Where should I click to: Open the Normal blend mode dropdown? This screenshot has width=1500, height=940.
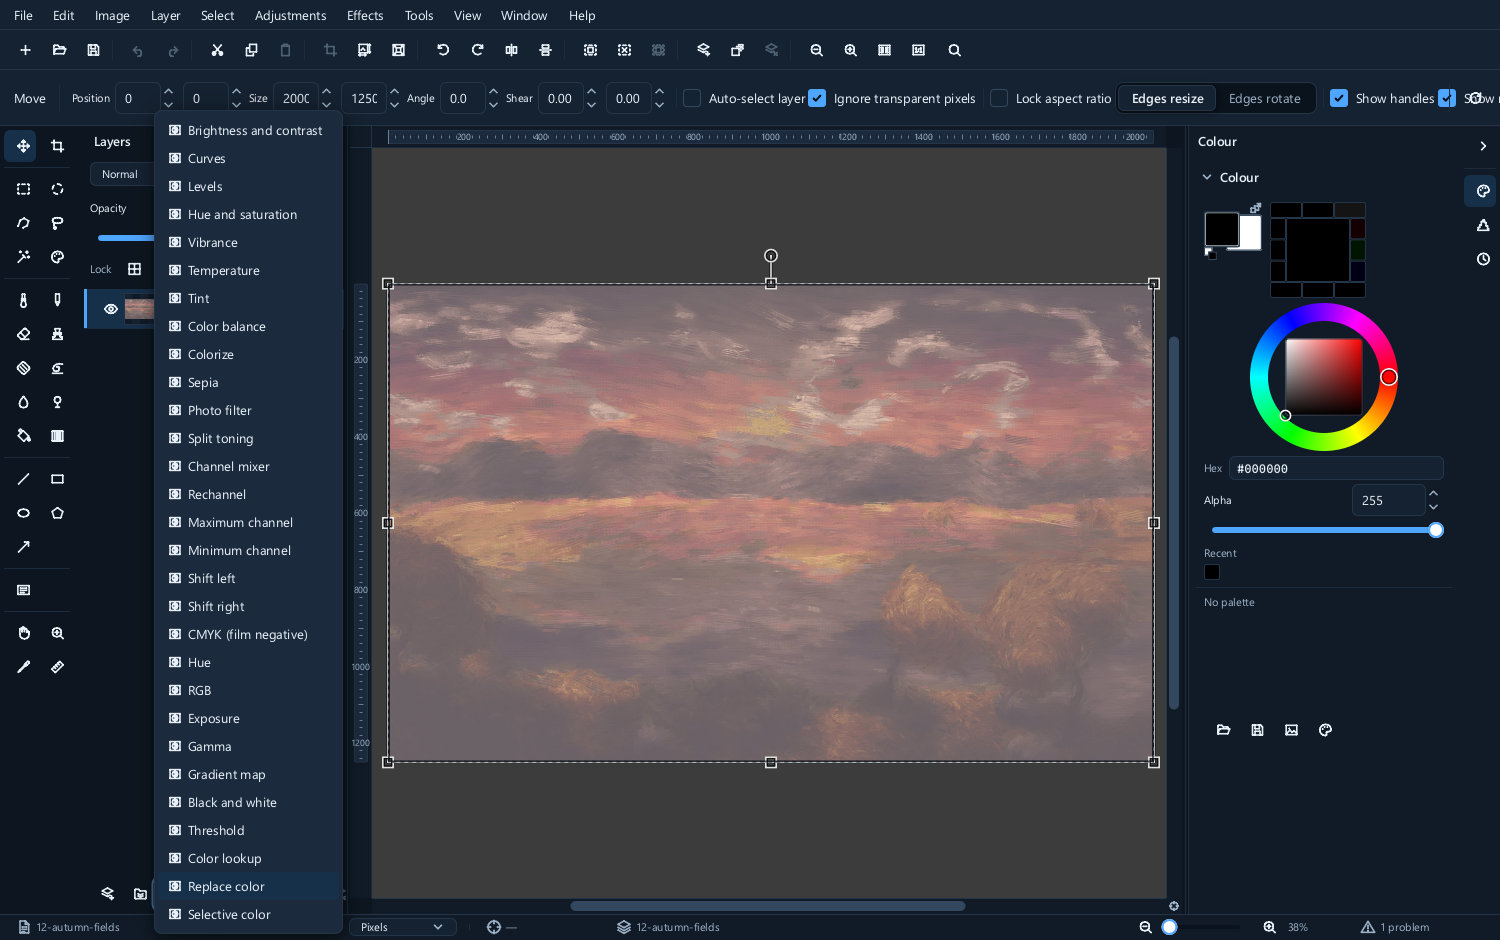pyautogui.click(x=122, y=174)
